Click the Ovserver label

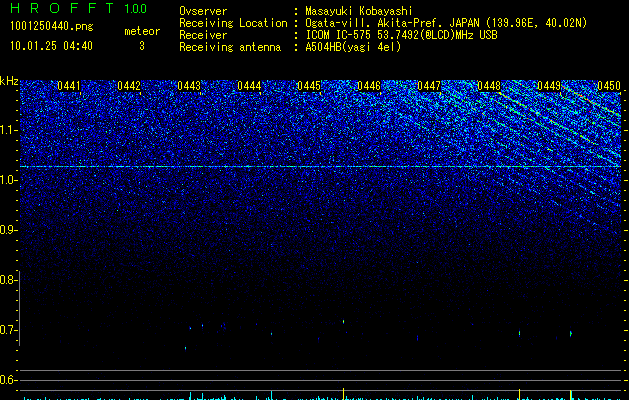point(203,11)
